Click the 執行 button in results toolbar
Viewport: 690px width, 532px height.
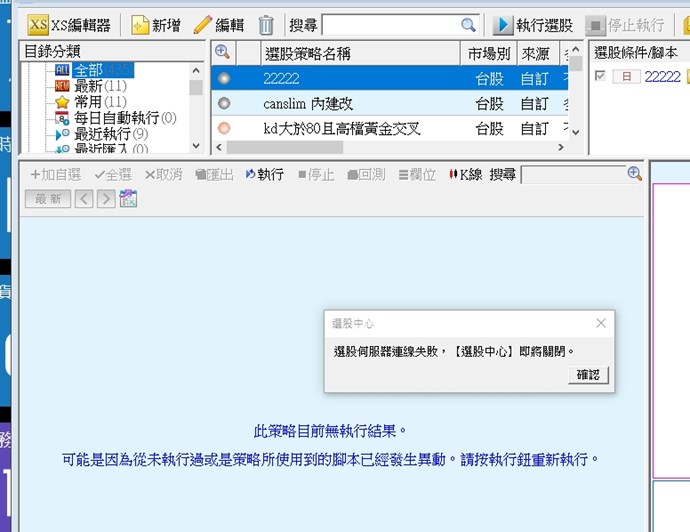(x=264, y=175)
